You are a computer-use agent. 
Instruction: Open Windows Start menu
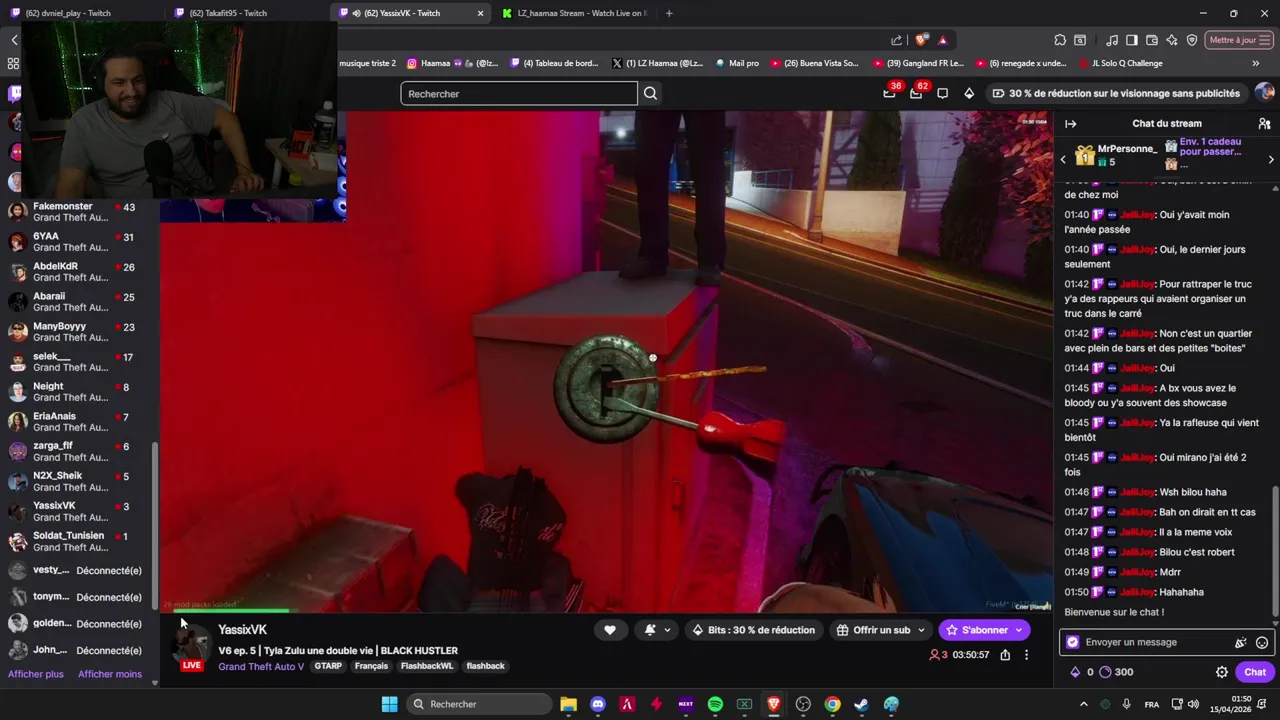(389, 704)
